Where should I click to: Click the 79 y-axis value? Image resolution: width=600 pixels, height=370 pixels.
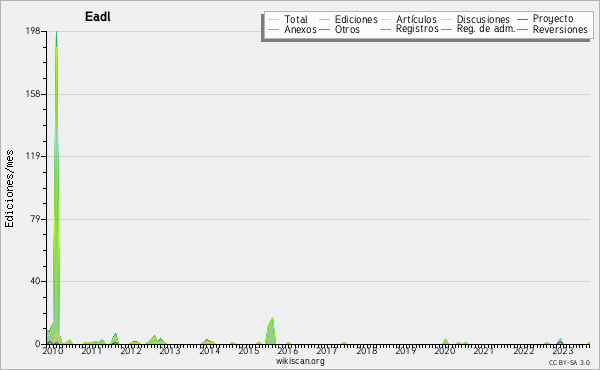pyautogui.click(x=35, y=219)
